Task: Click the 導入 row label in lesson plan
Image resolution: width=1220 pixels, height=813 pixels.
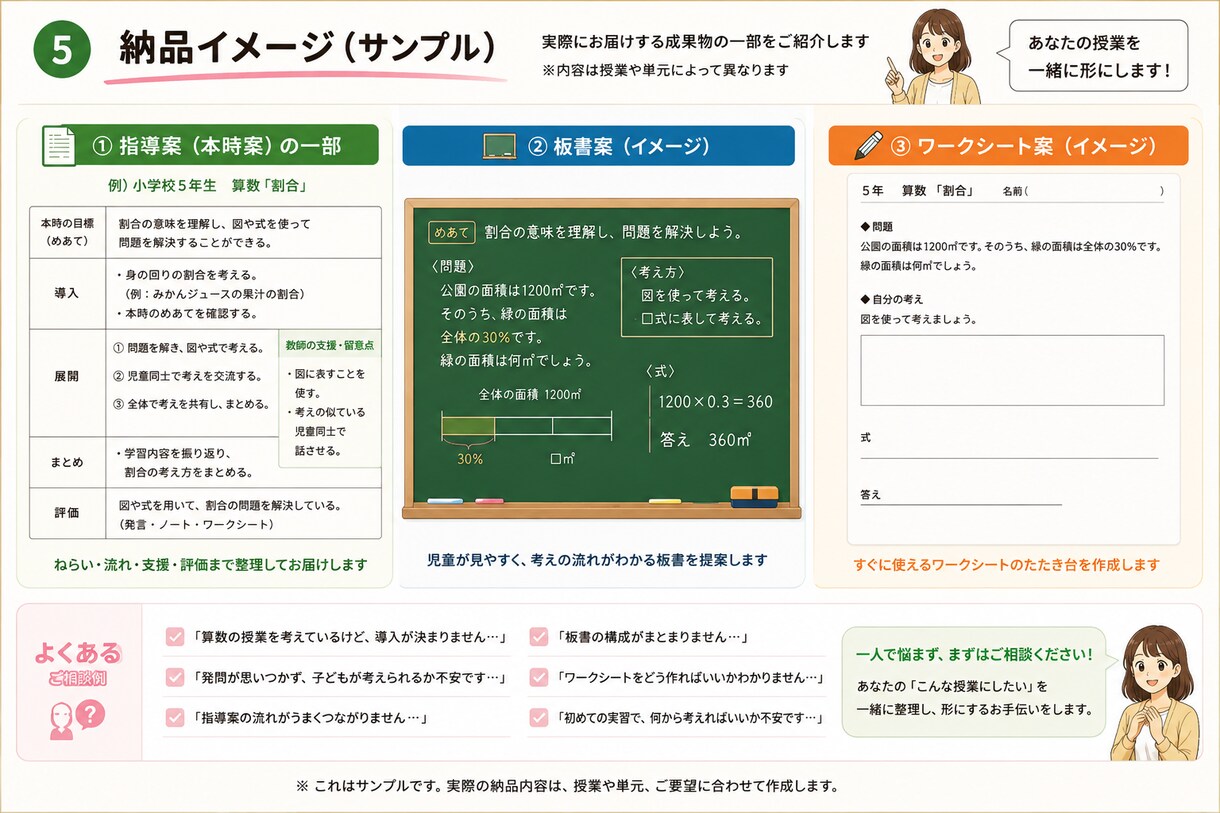Action: coord(67,294)
